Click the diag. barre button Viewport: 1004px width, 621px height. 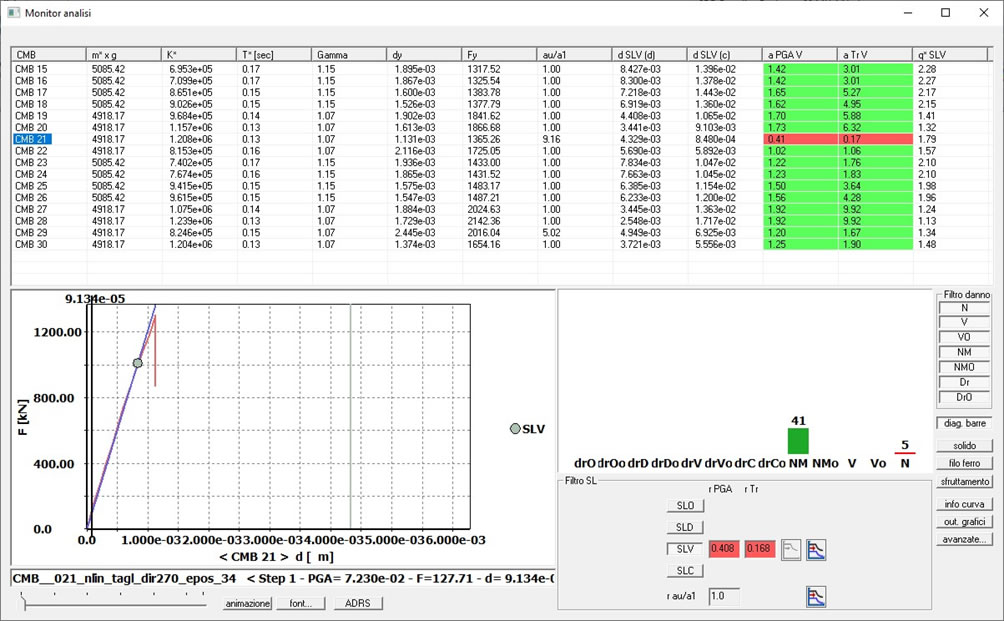tap(964, 423)
